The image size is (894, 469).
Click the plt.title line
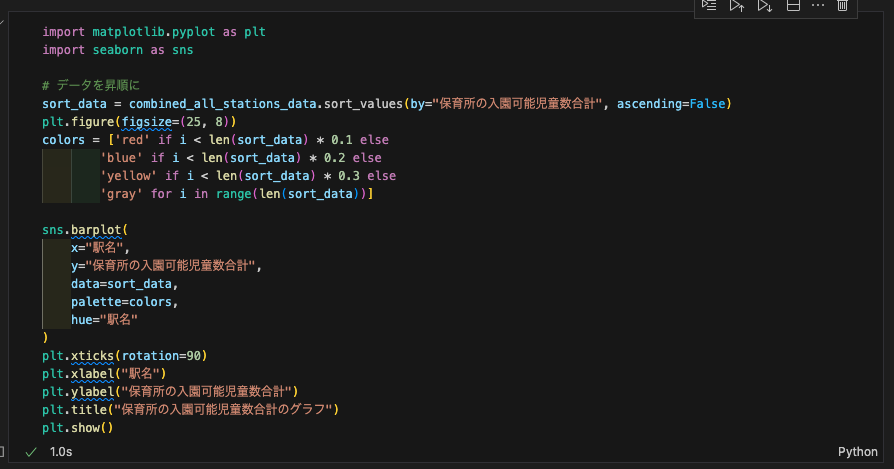click(x=190, y=410)
